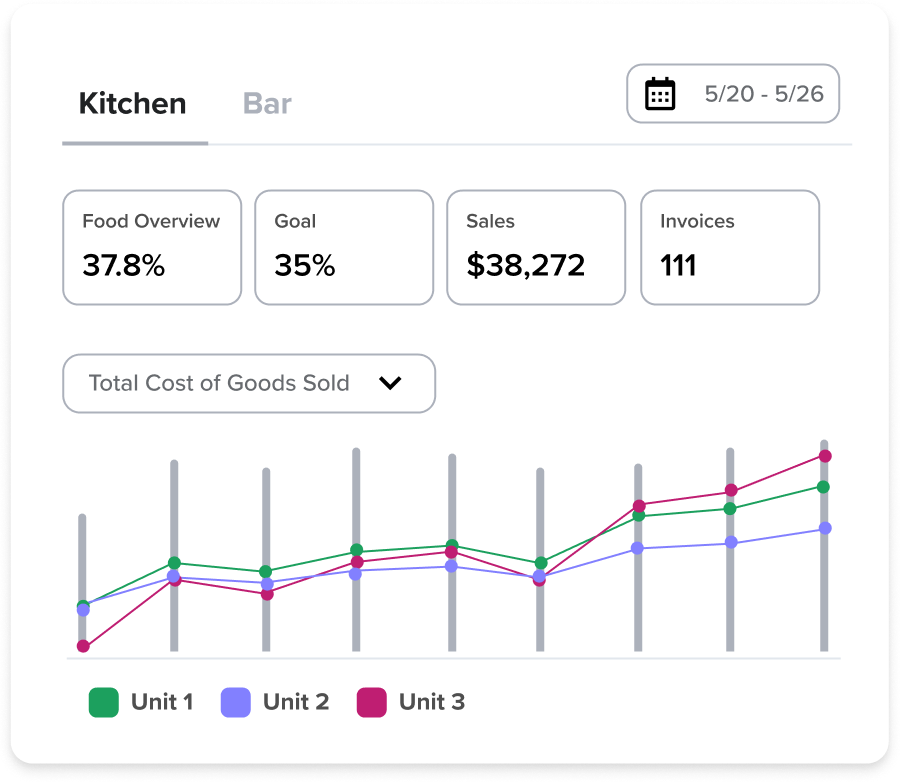Click the Goal 35% card
The image size is (900, 782).
point(344,247)
